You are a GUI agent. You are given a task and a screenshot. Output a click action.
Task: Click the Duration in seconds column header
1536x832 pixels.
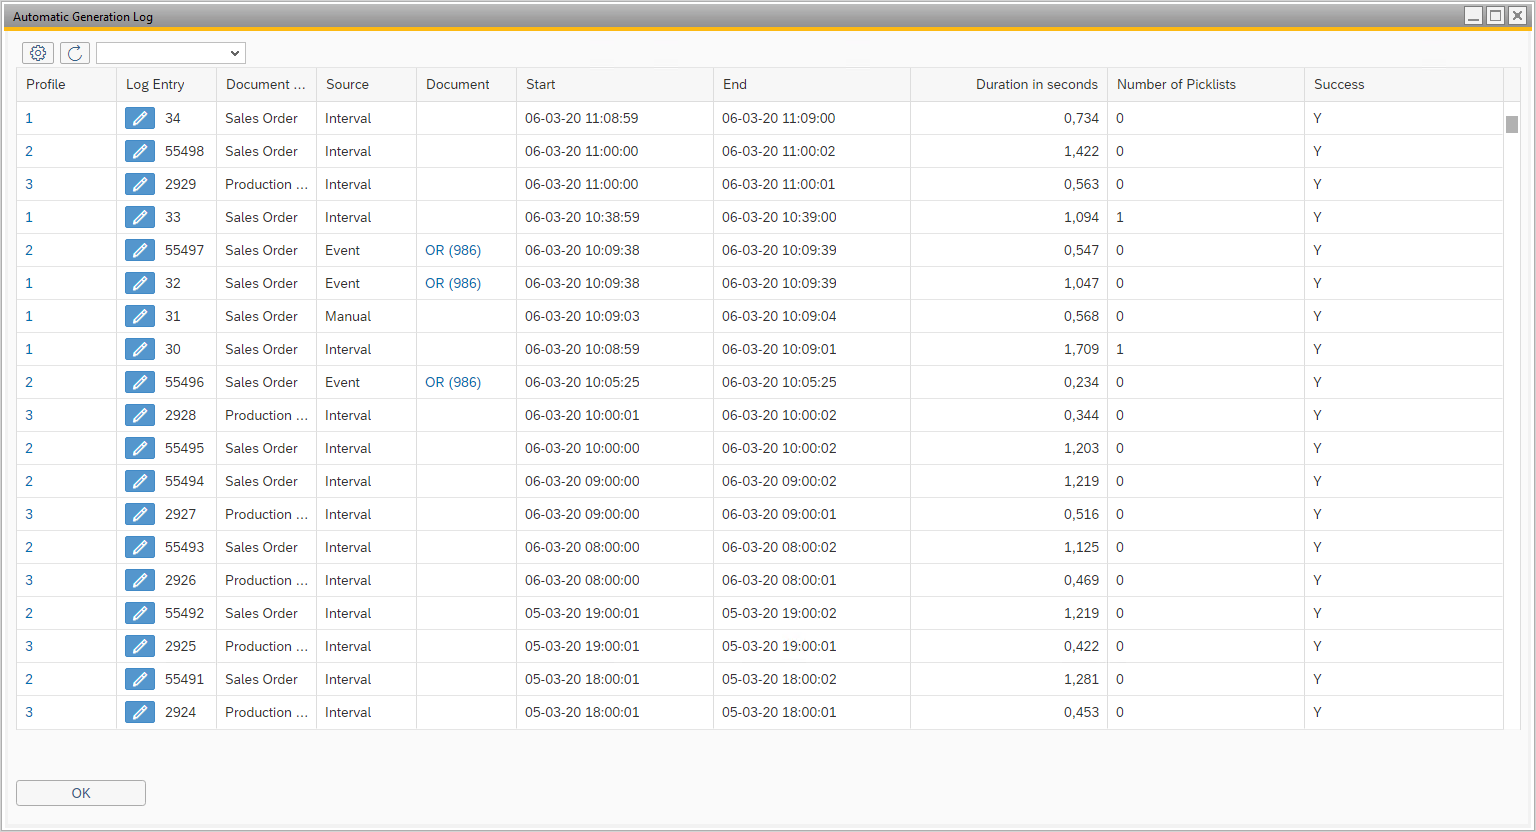[1036, 85]
